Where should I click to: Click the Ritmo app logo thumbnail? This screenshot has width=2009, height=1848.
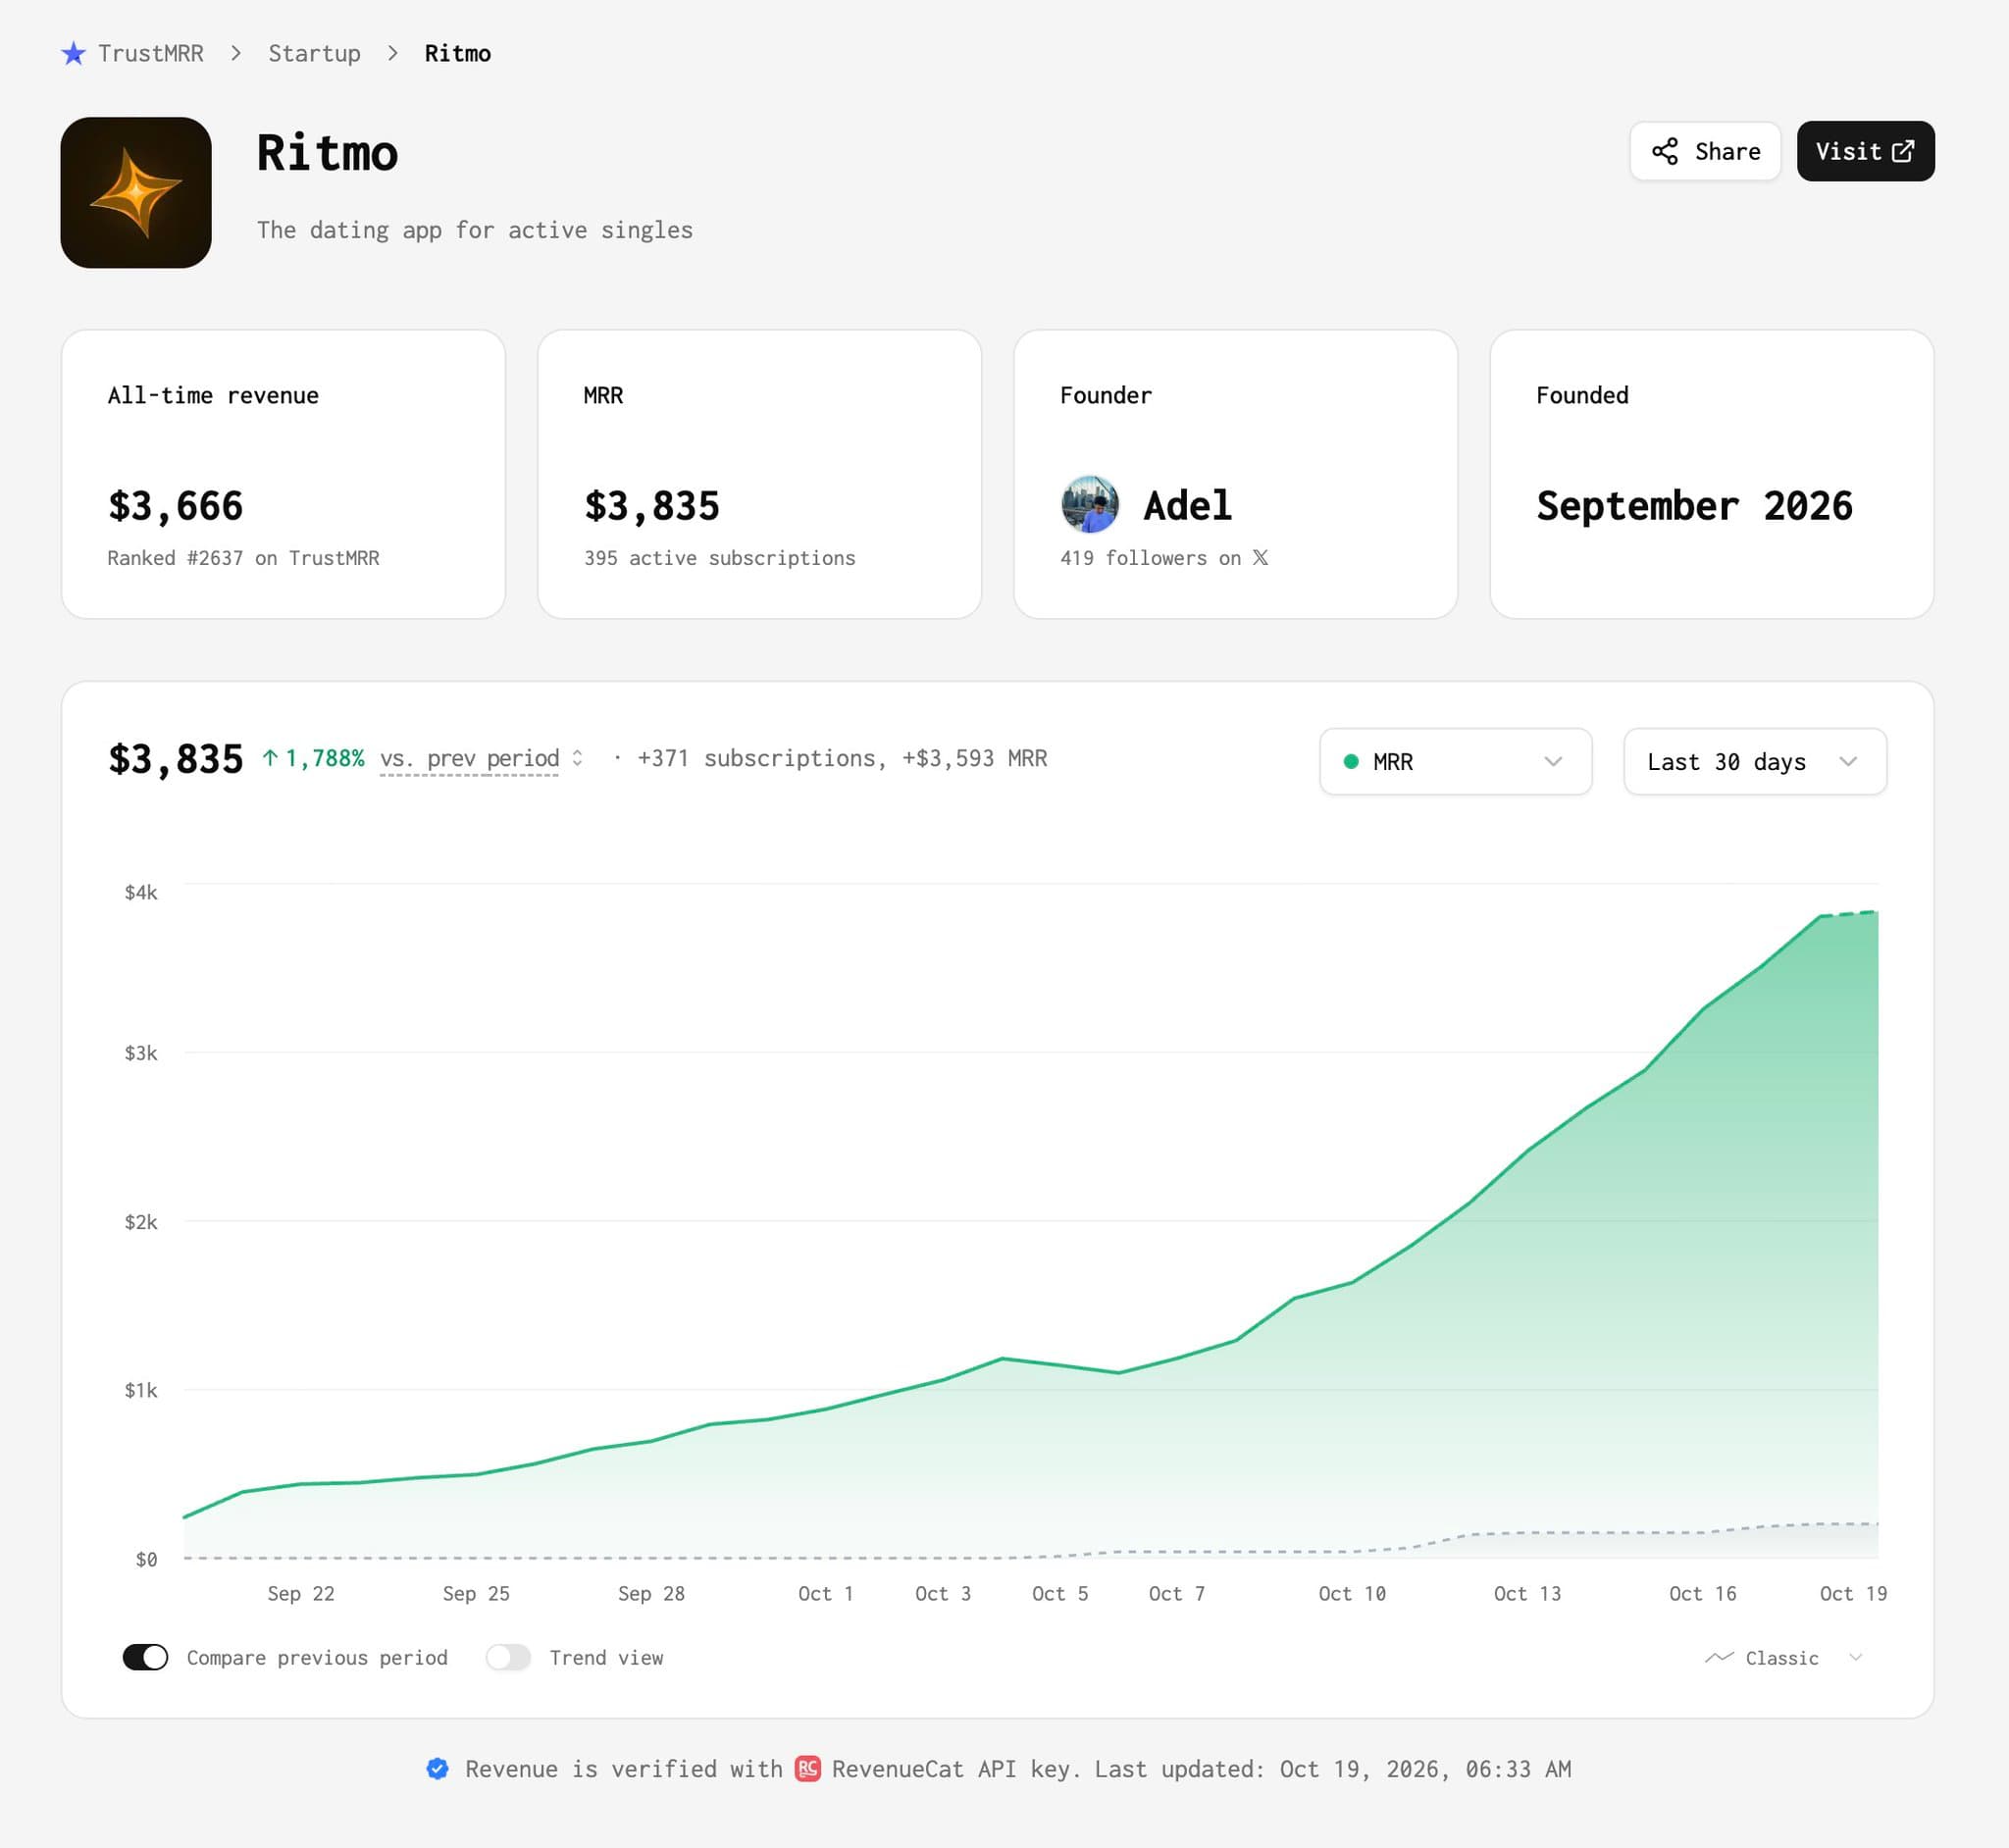point(136,192)
